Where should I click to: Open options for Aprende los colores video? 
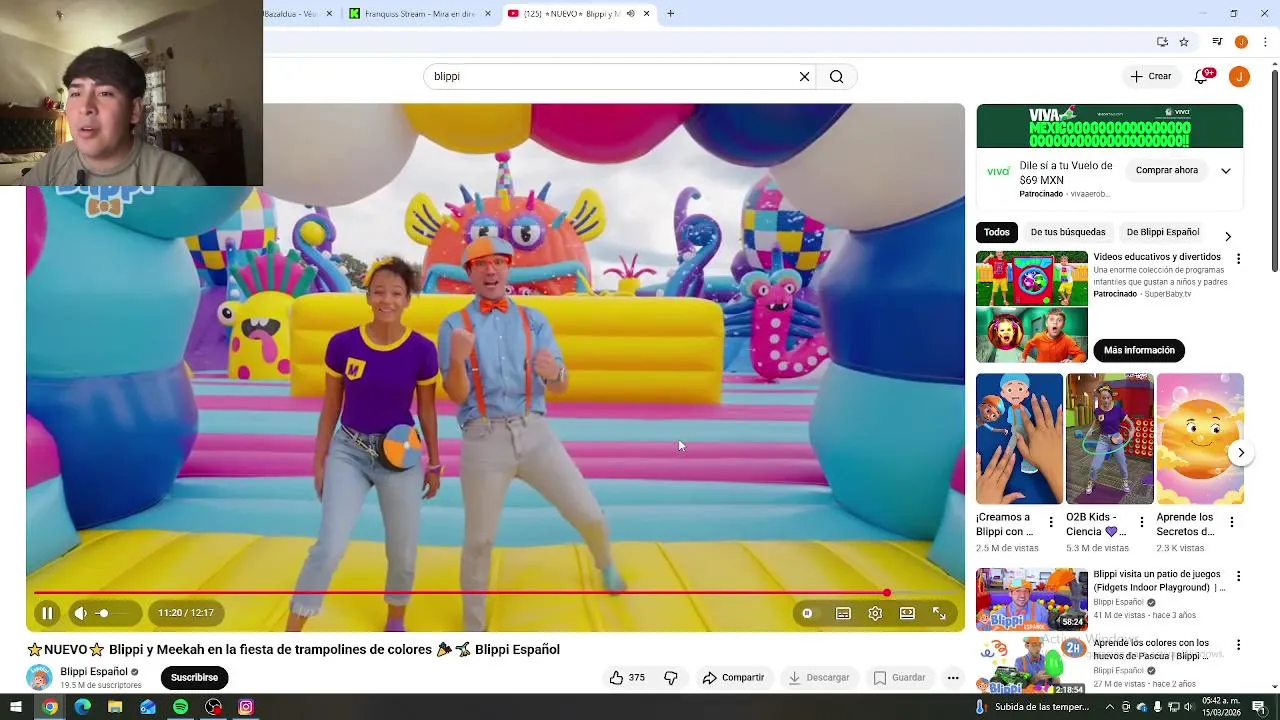coord(1238,645)
